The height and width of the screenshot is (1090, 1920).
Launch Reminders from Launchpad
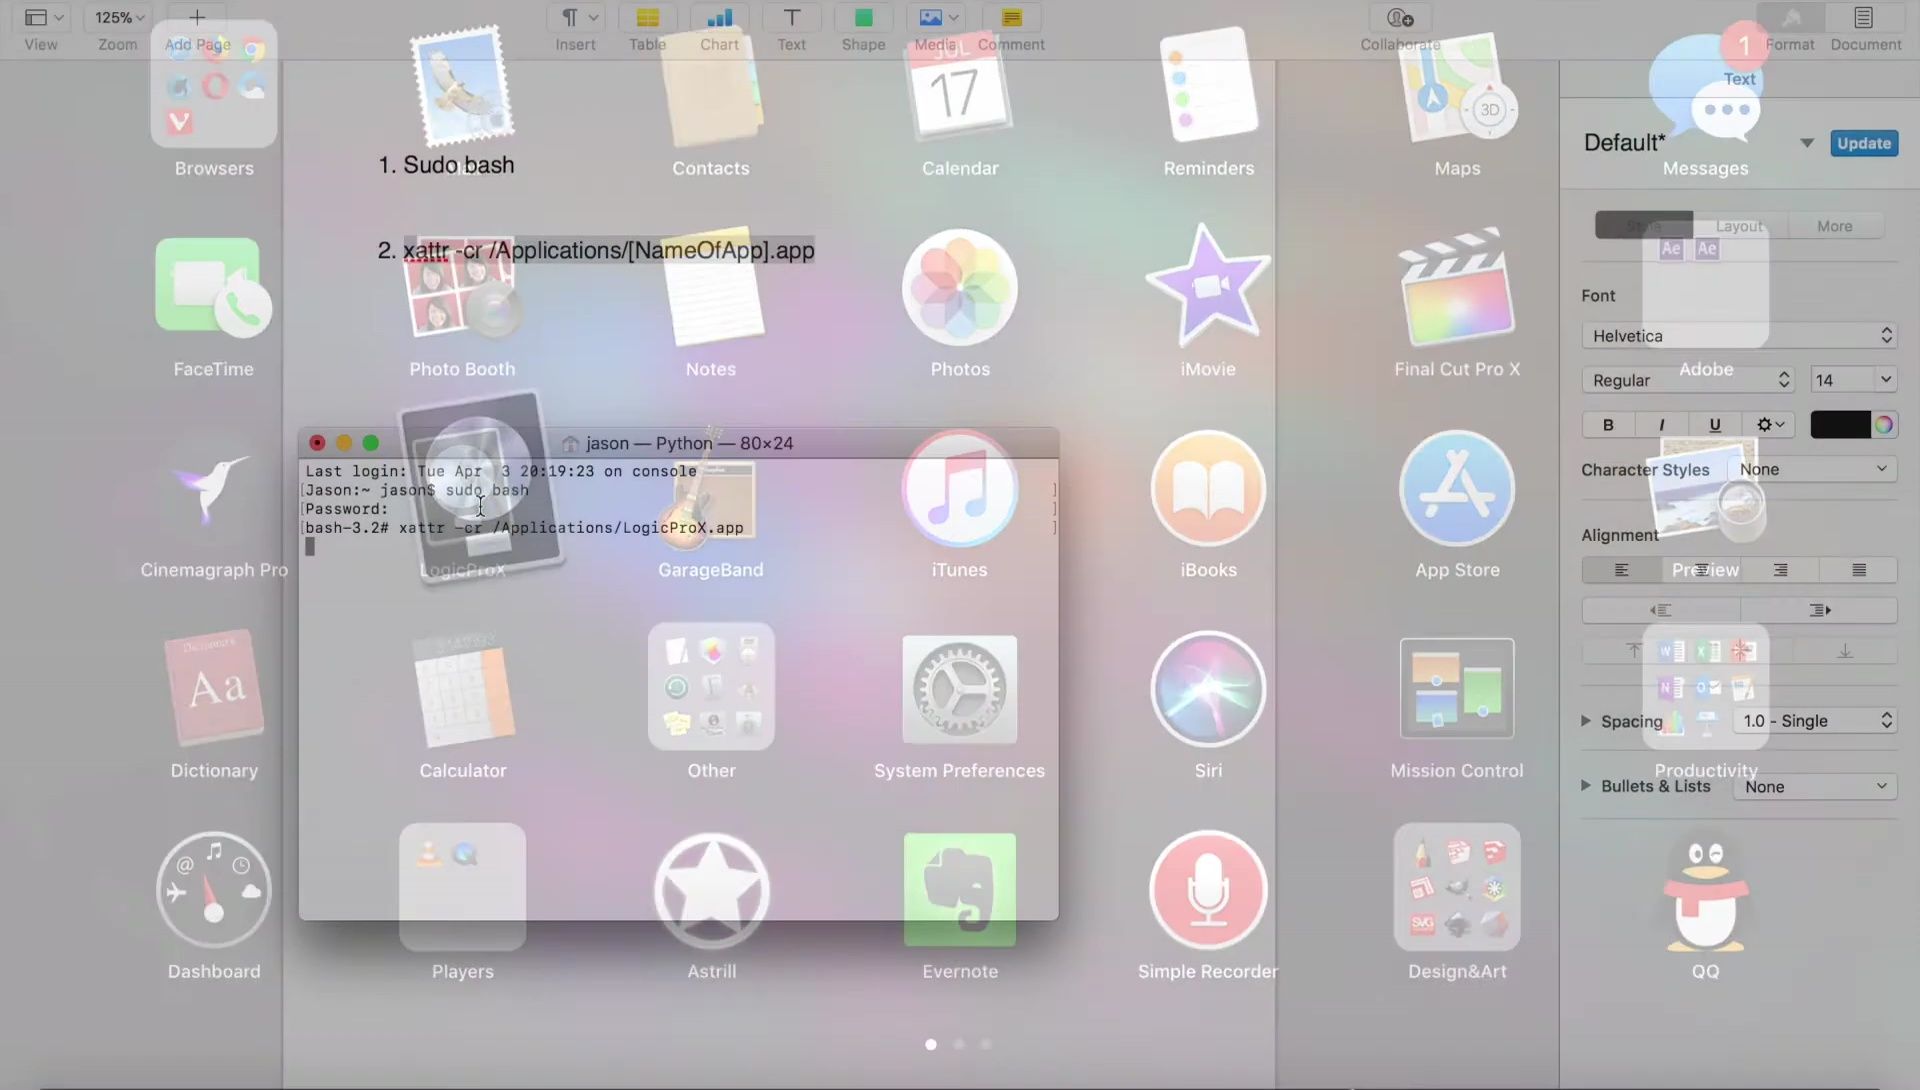(1208, 85)
